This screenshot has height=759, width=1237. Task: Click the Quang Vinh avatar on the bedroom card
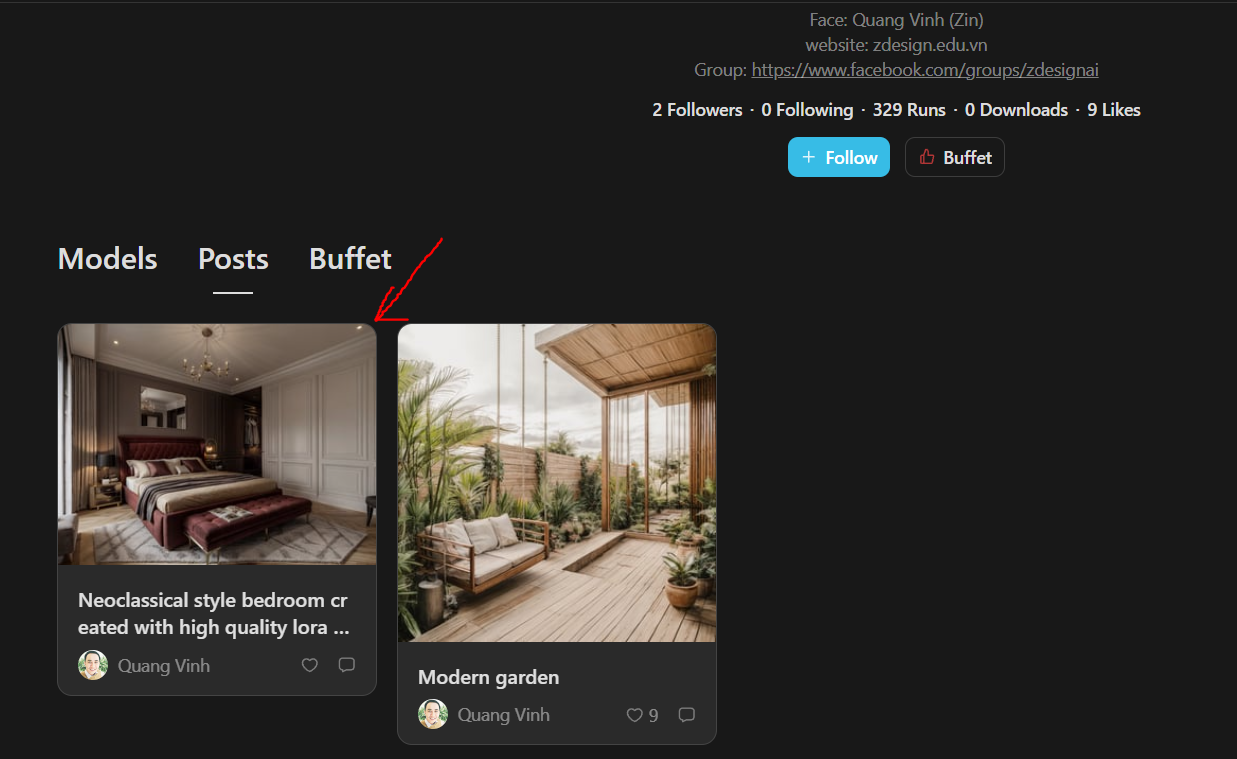pyautogui.click(x=93, y=665)
